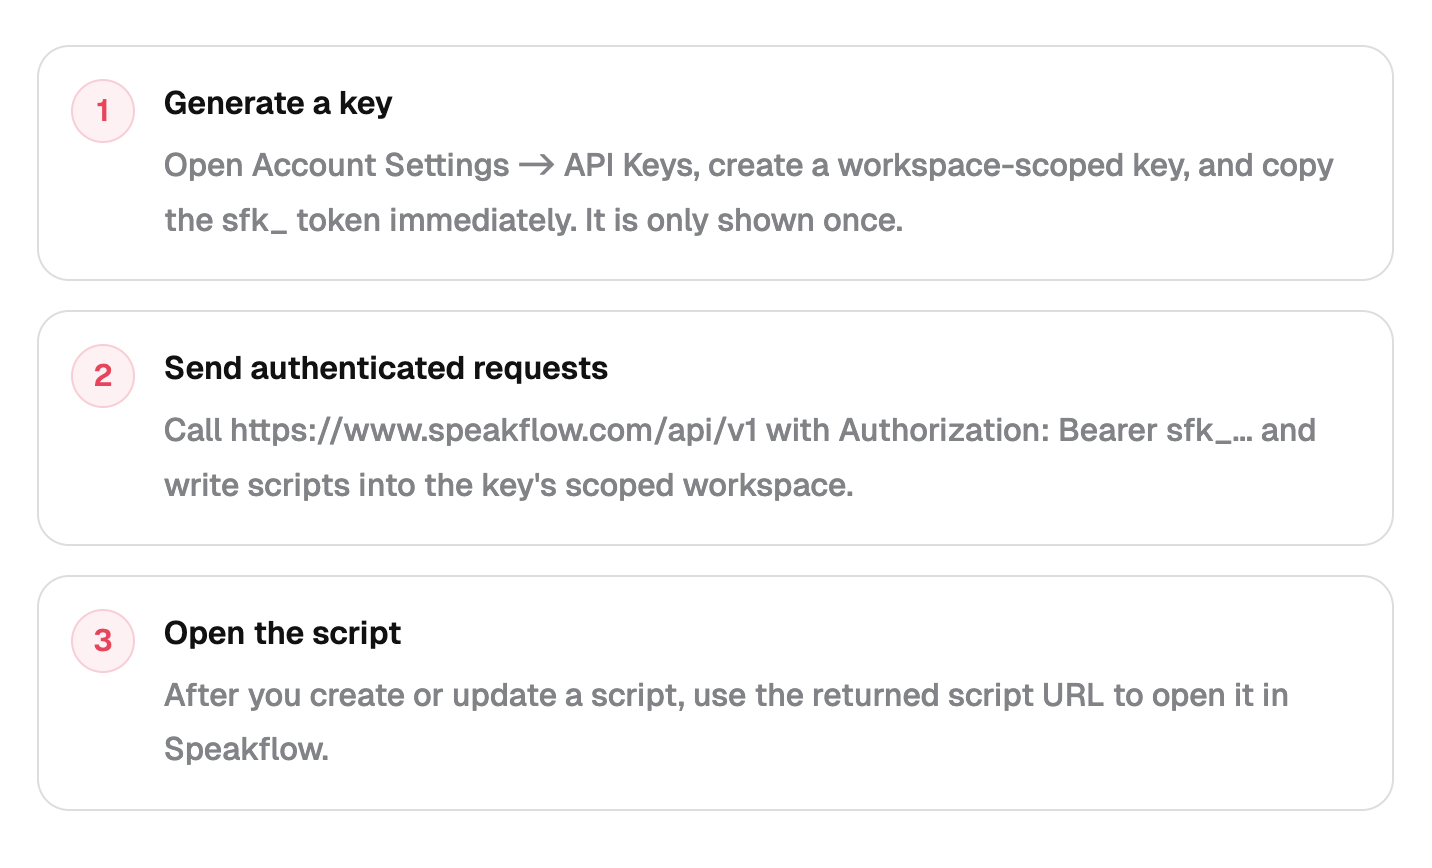Click the "After you create or update" text
1432x868 pixels.
pyautogui.click(x=355, y=695)
